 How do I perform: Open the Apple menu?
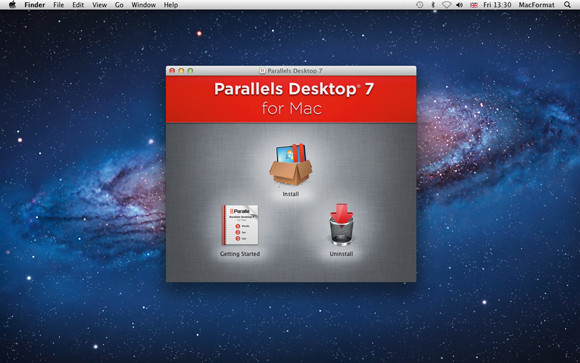coord(12,5)
